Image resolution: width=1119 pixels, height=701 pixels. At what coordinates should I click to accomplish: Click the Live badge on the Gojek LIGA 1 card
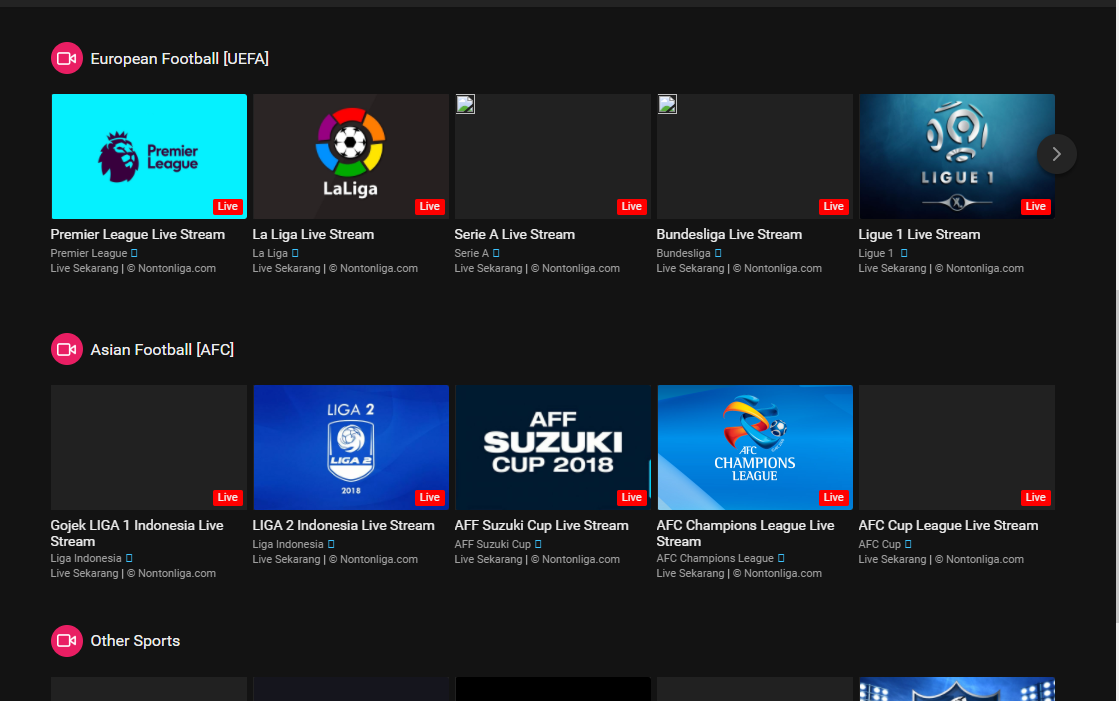[x=228, y=497]
